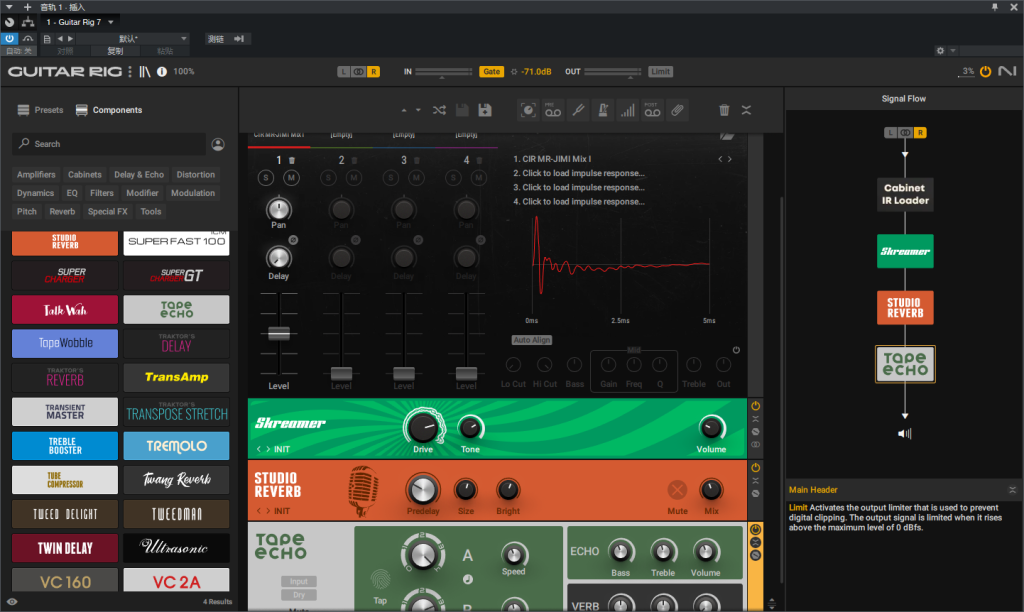Open the PRE tape deck tool
This screenshot has width=1024, height=612.
[552, 110]
